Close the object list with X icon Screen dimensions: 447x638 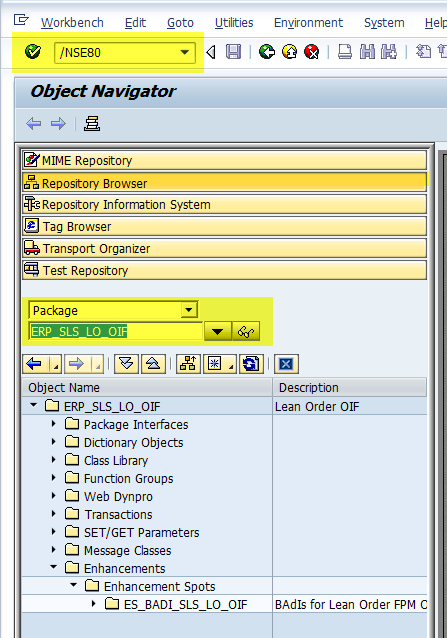pyautogui.click(x=286, y=364)
